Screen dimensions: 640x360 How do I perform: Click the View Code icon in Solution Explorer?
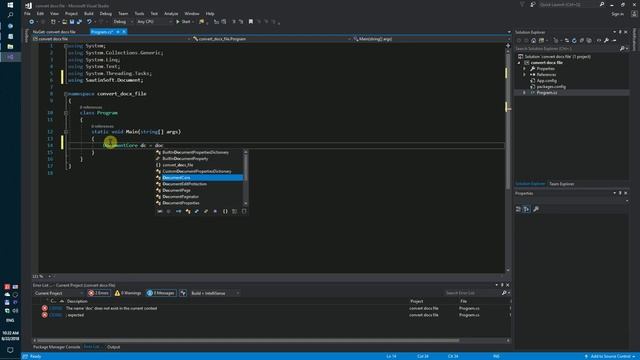pyautogui.click(x=599, y=40)
